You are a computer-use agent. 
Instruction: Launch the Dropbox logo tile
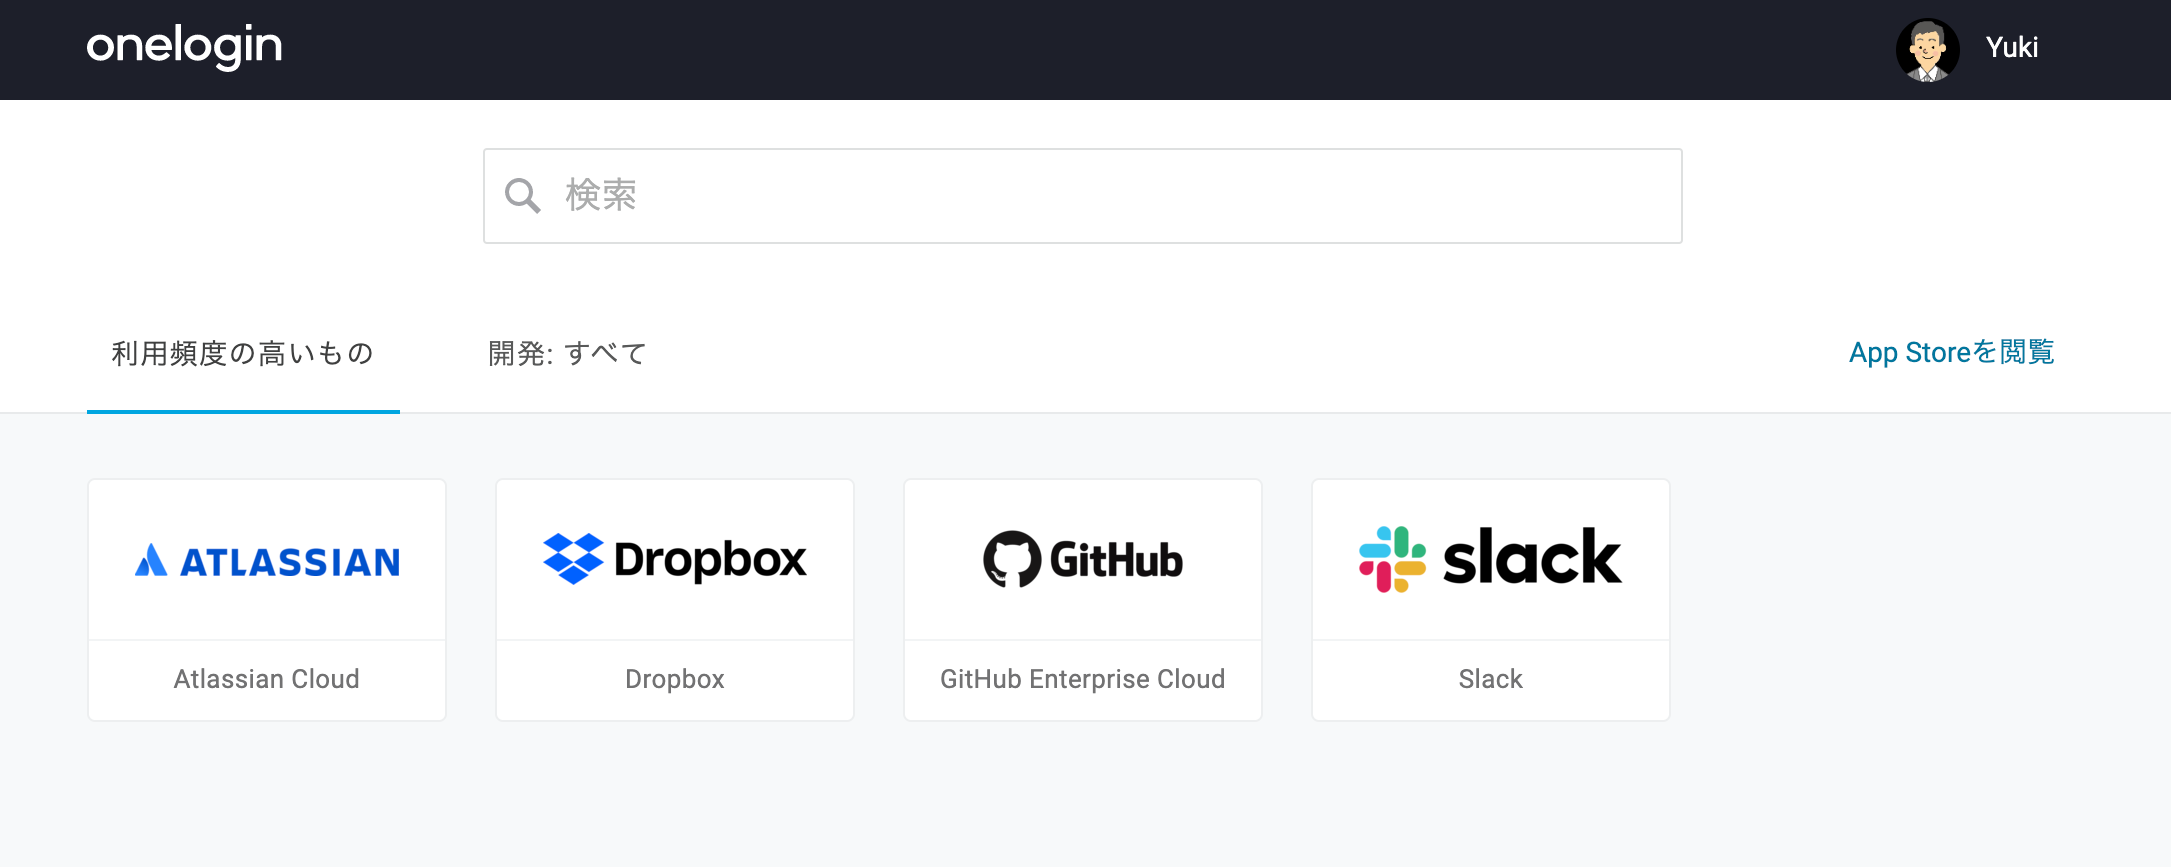pyautogui.click(x=675, y=560)
